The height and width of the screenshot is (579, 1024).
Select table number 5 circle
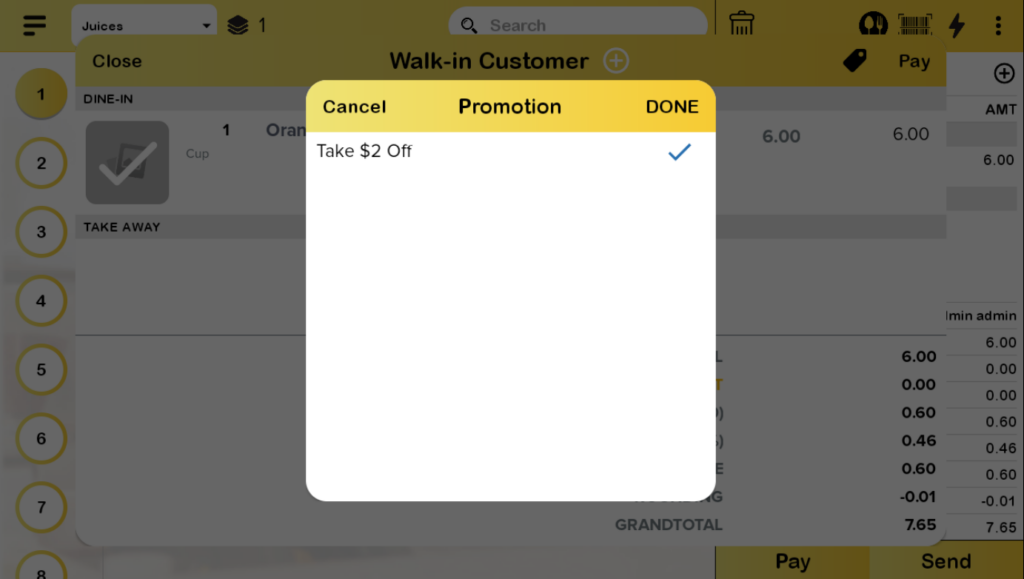[x=41, y=370]
